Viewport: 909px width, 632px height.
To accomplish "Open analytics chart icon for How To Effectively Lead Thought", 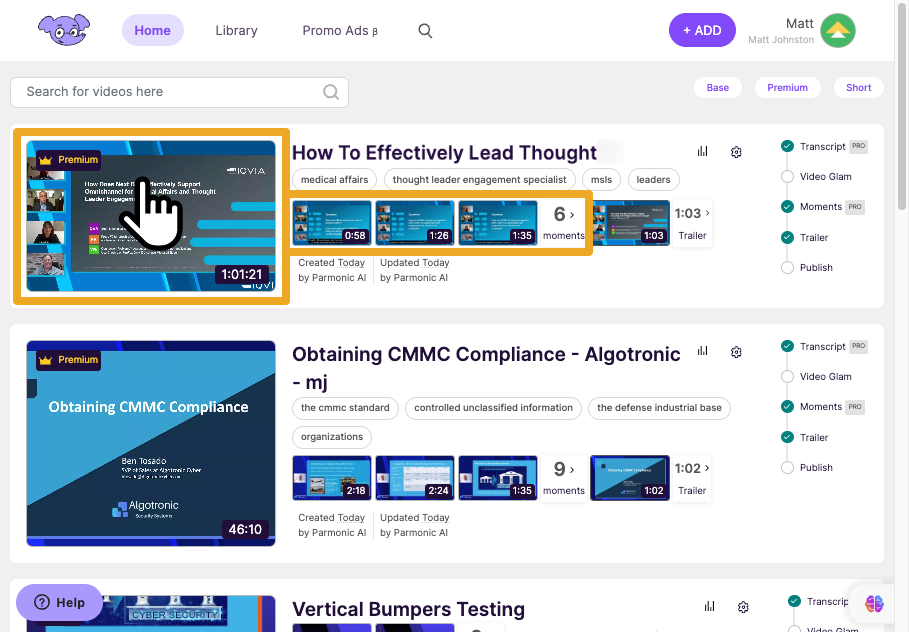I will [703, 152].
